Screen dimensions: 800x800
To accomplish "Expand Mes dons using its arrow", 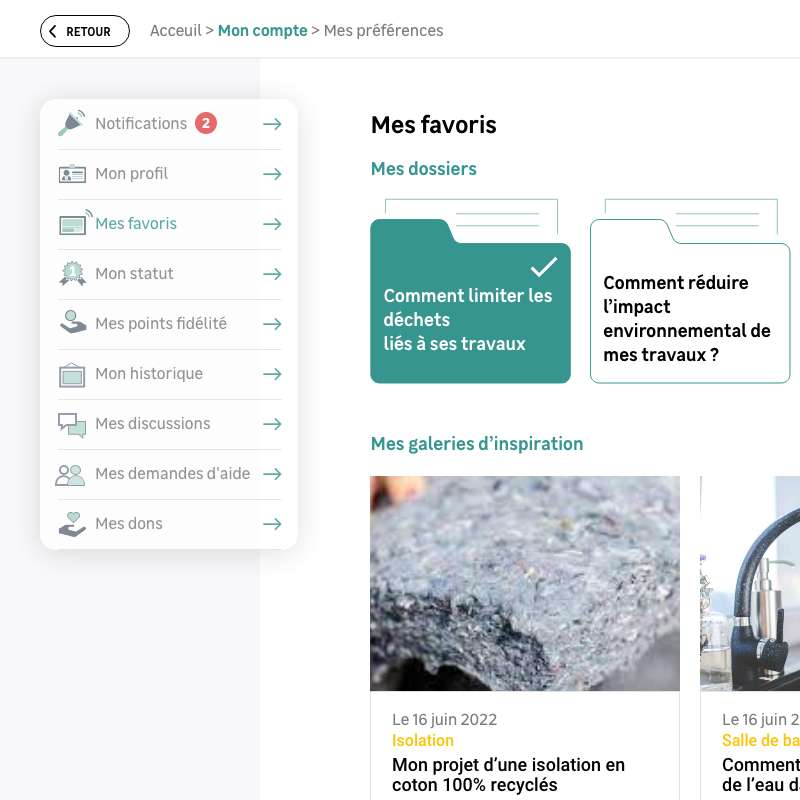I will (x=272, y=524).
